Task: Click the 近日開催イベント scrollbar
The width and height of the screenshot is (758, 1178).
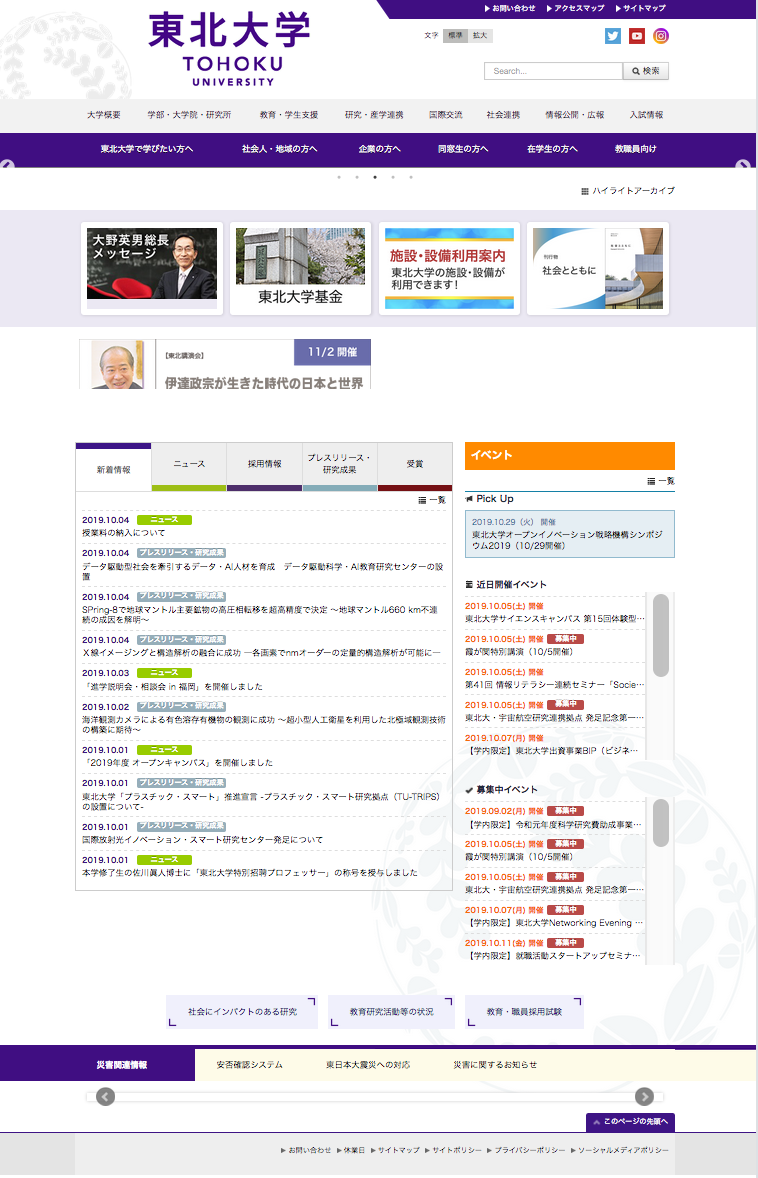Action: click(x=661, y=636)
